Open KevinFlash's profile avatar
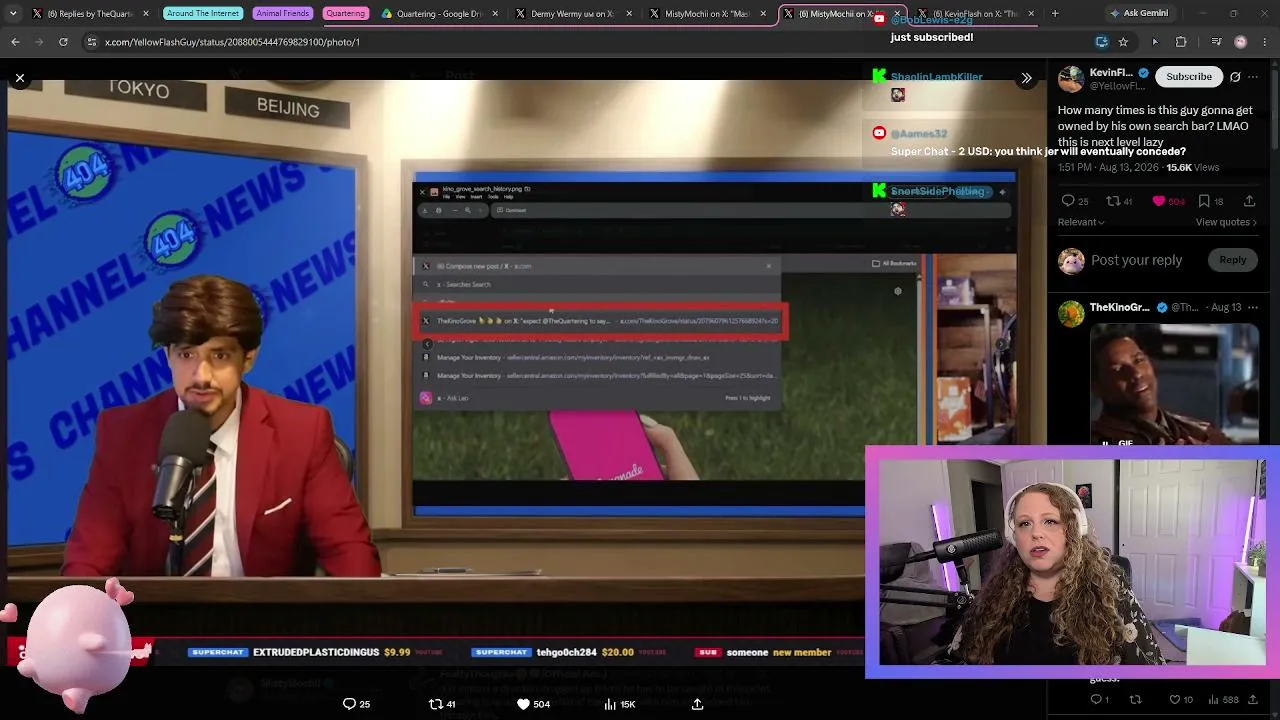 tap(1071, 79)
